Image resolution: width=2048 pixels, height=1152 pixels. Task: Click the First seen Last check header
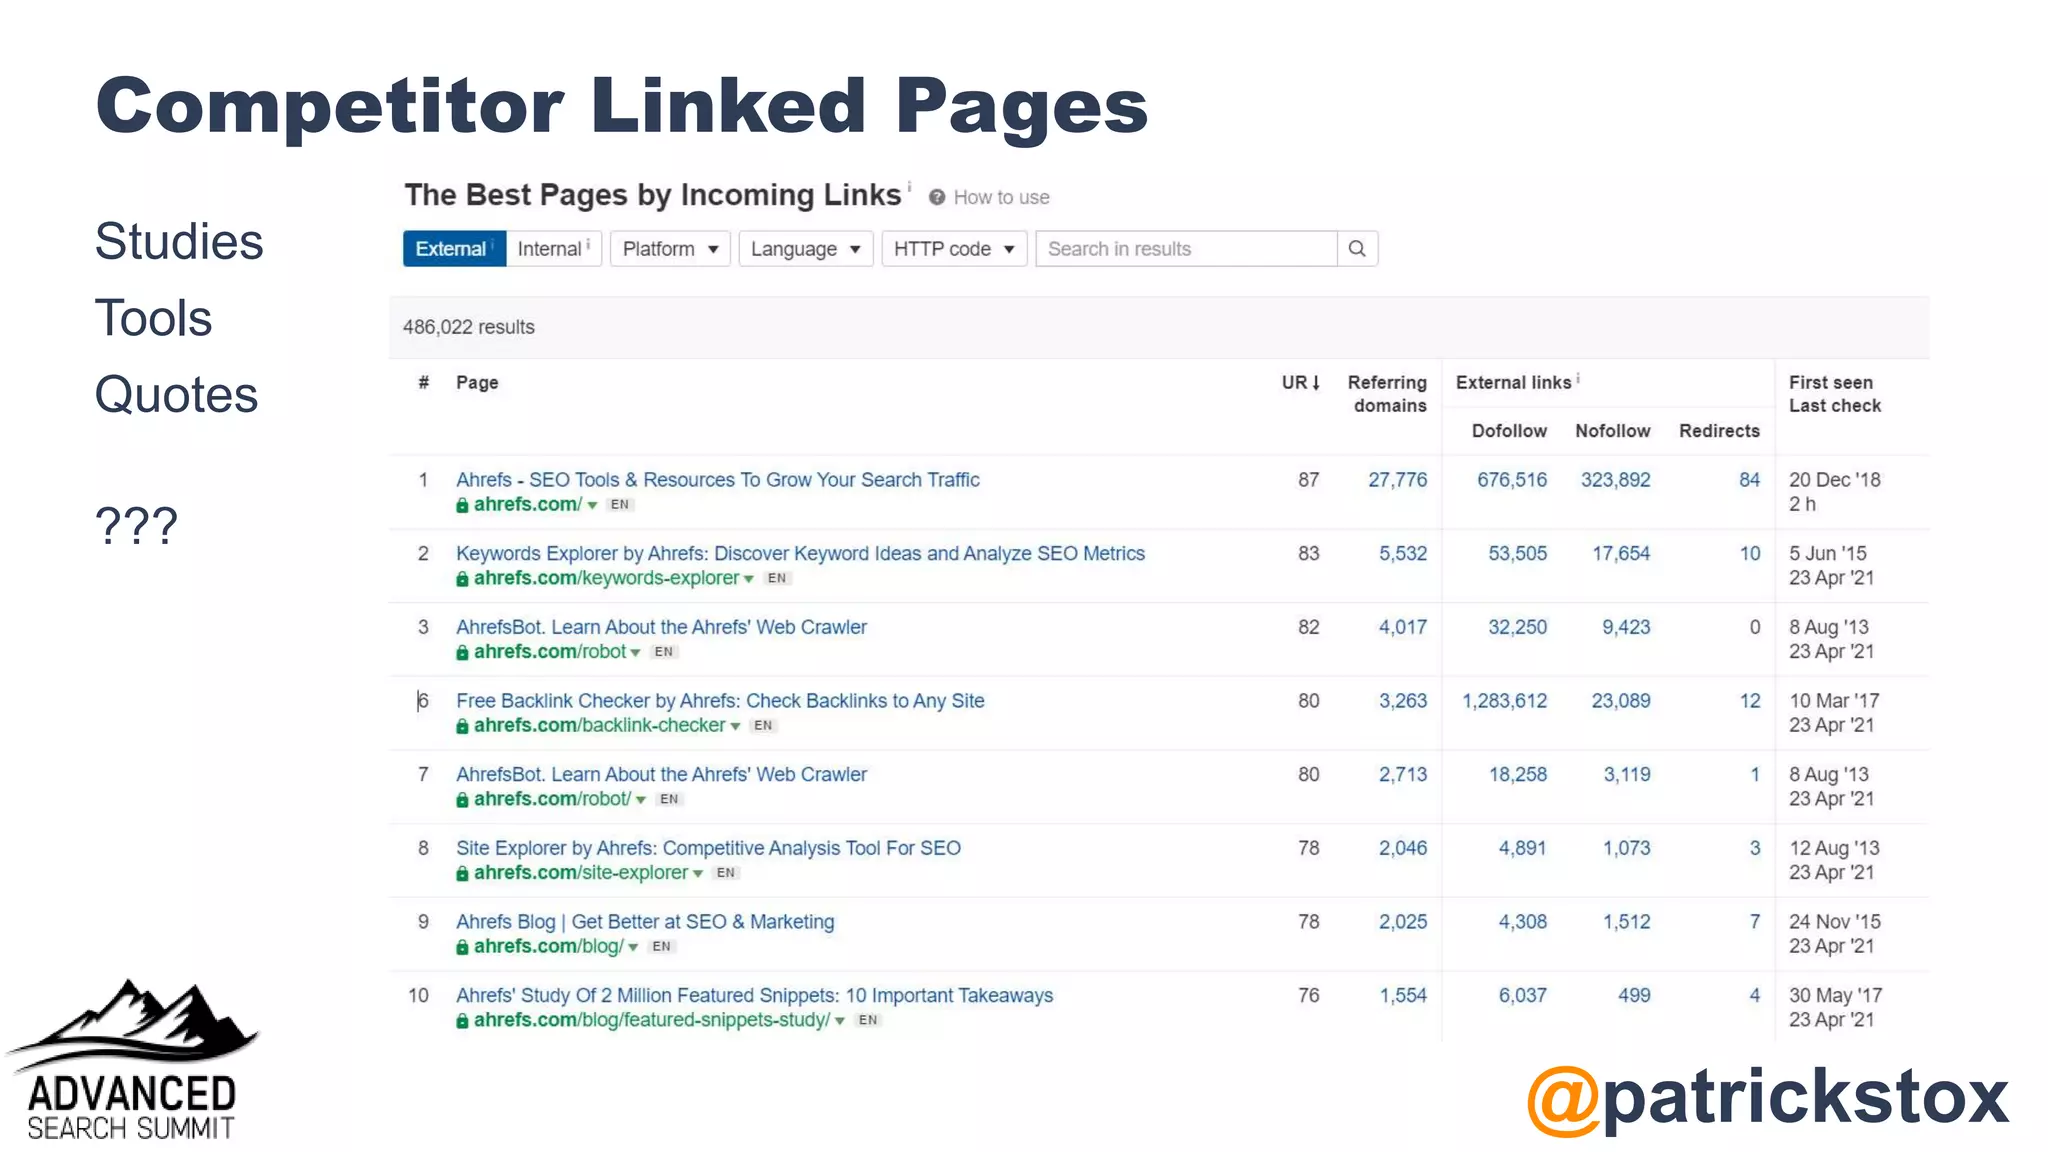tap(1835, 394)
